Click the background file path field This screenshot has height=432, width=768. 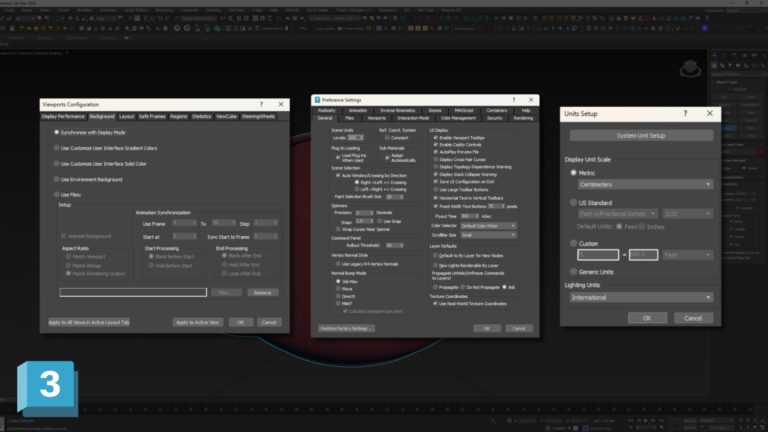coord(133,292)
